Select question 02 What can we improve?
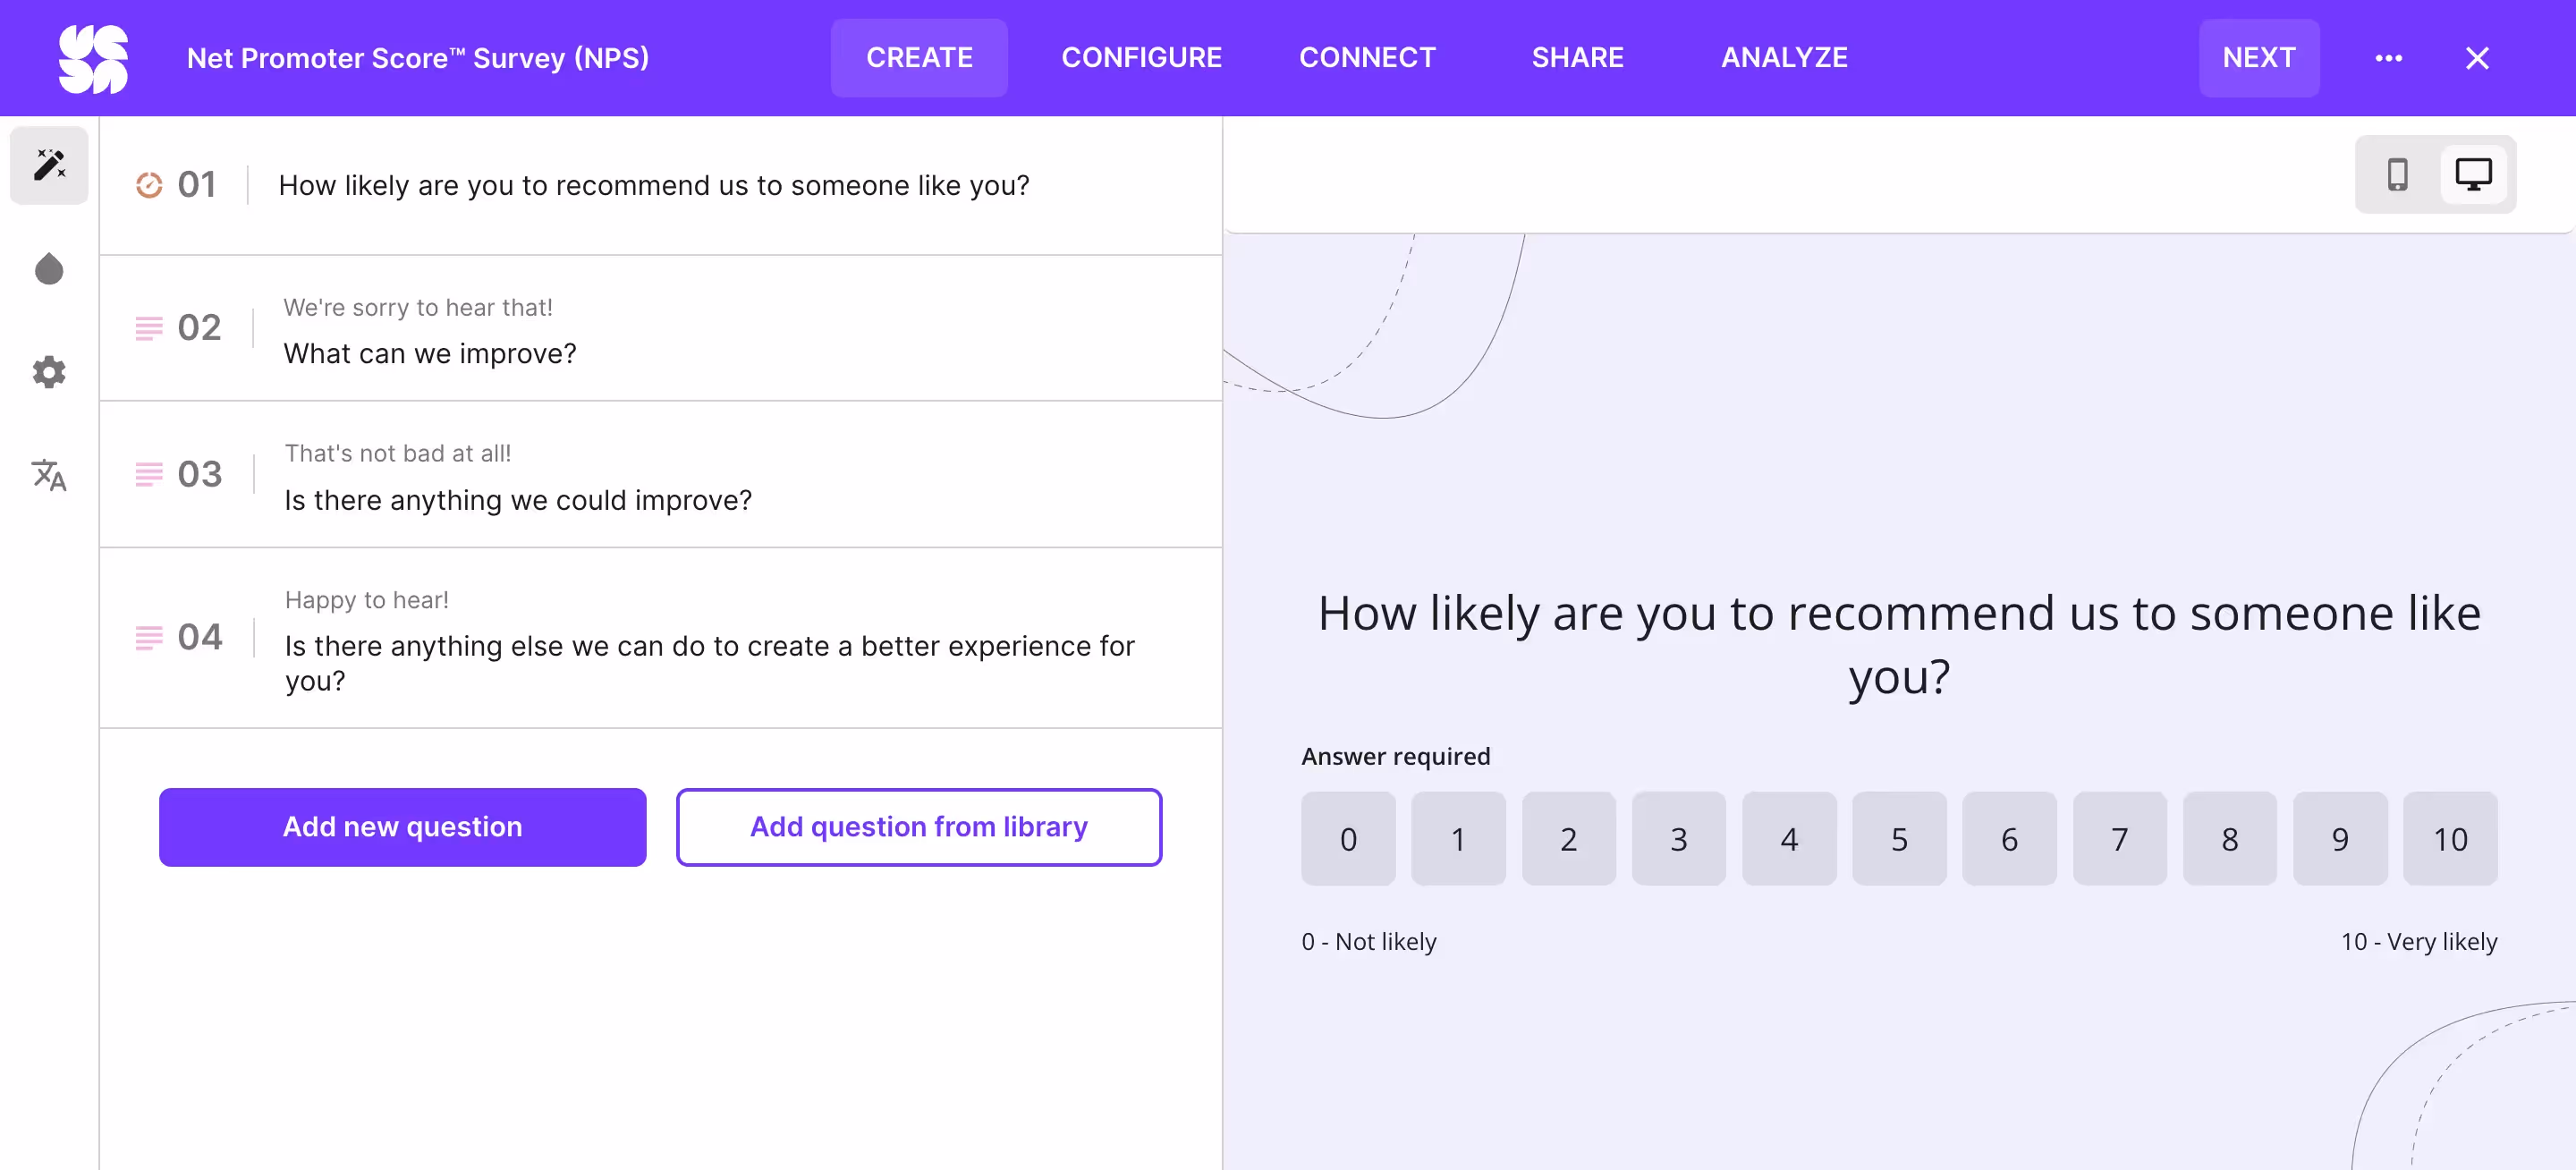This screenshot has height=1170, width=2576. pyautogui.click(x=661, y=328)
